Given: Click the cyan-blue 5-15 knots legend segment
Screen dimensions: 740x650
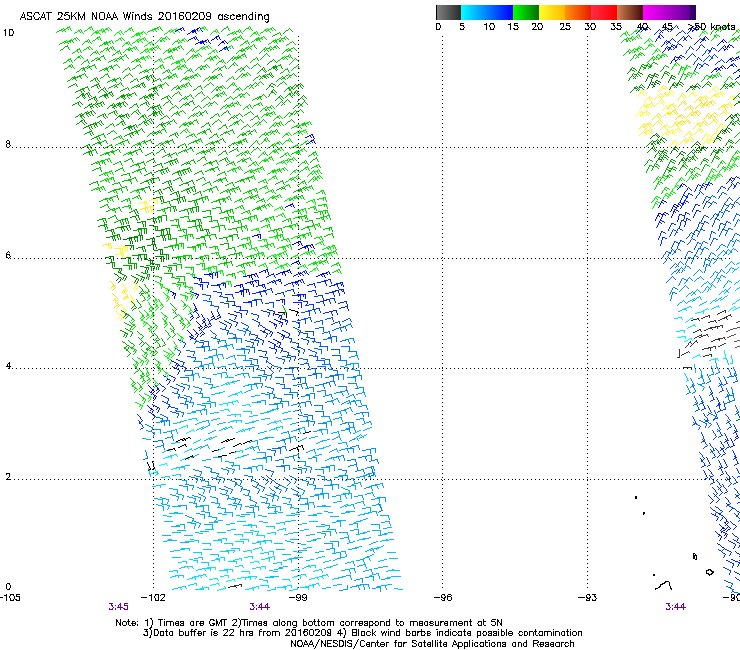Looking at the screenshot, I should click(x=487, y=12).
